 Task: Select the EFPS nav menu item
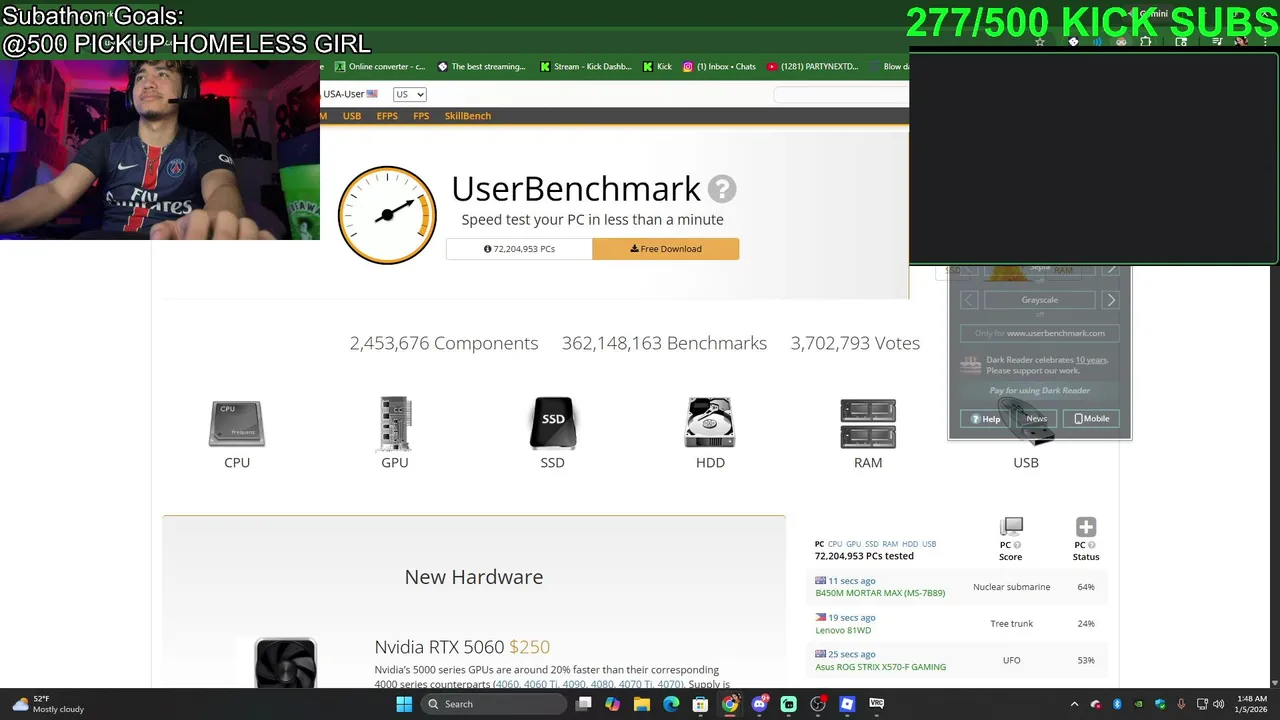(x=387, y=116)
